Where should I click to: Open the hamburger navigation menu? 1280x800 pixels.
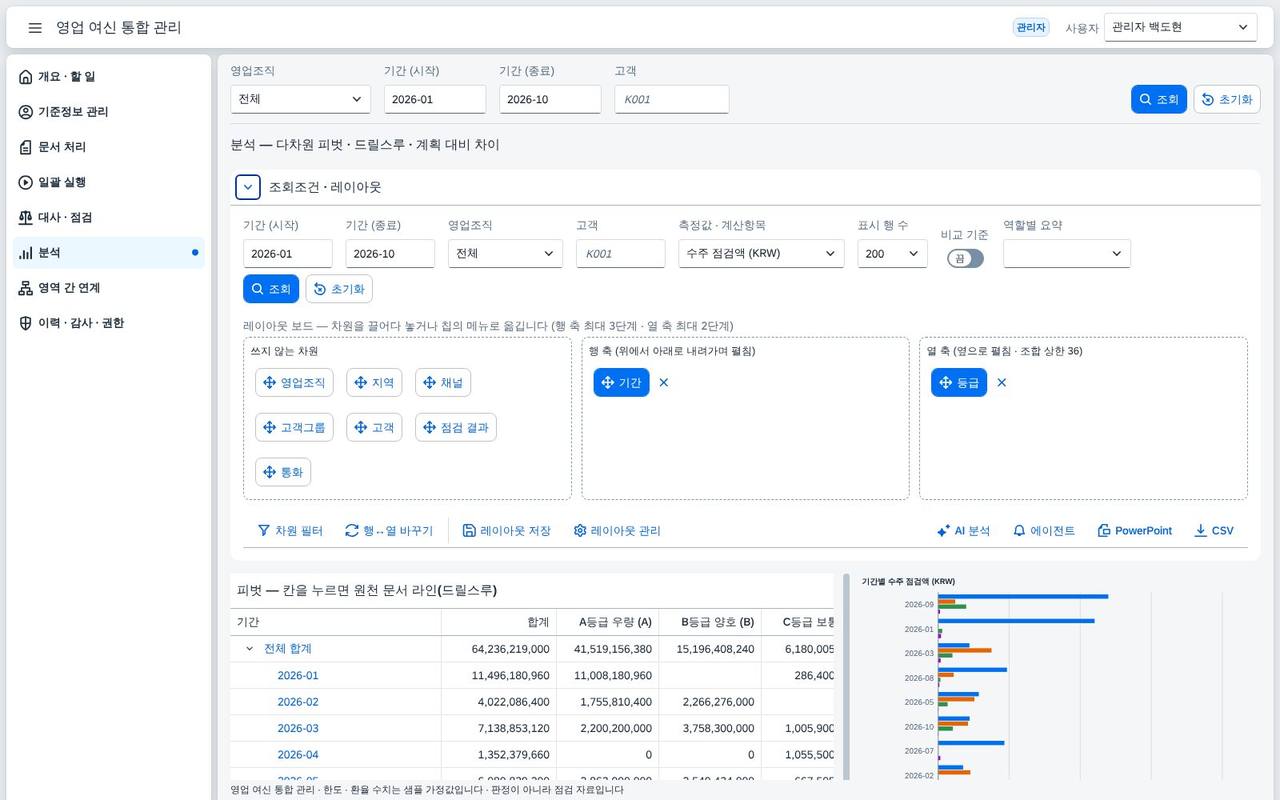[x=35, y=28]
